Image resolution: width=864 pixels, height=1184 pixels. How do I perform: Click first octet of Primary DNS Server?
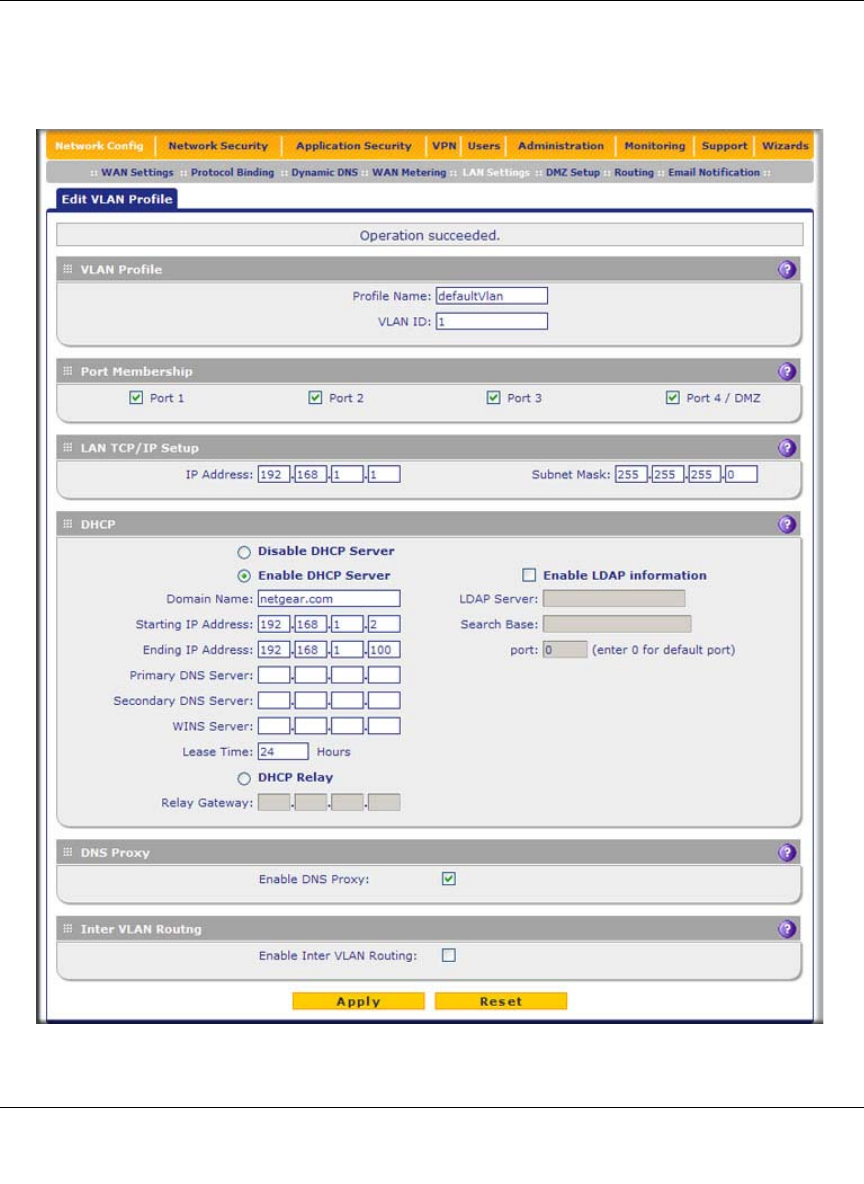[274, 675]
